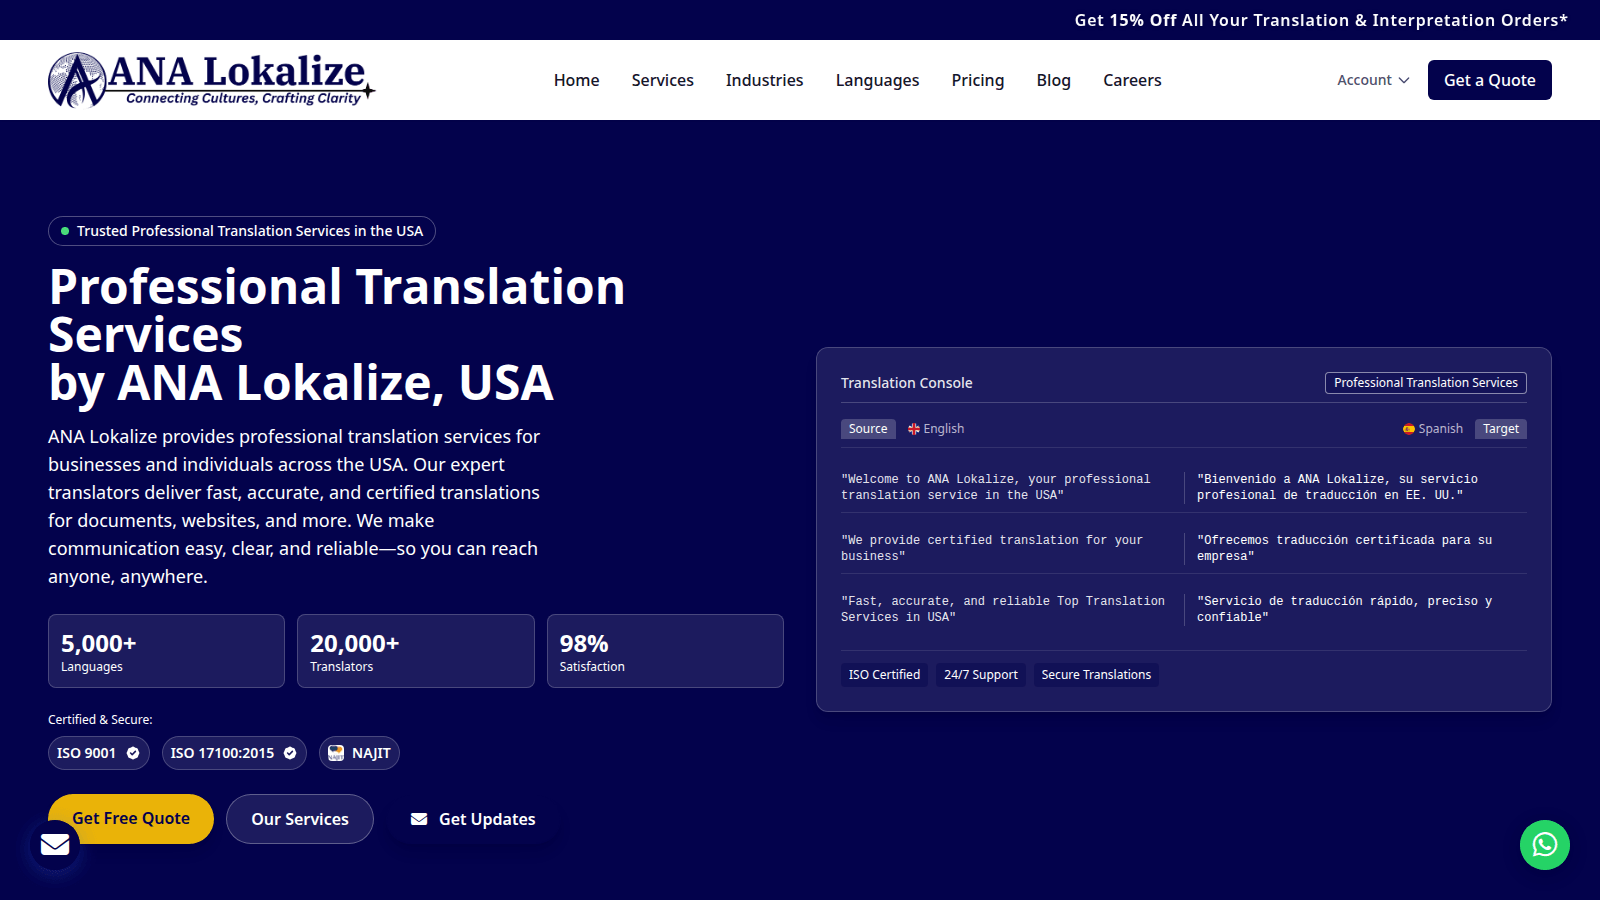Click the Translation Console heading

coord(907,383)
